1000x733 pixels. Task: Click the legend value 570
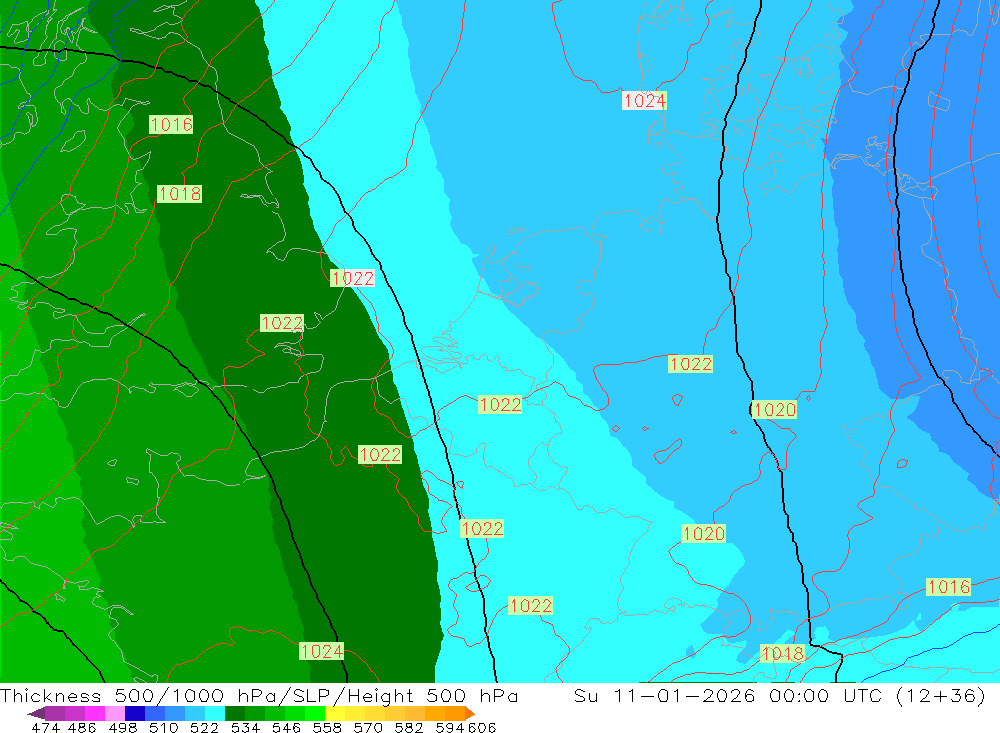368,728
